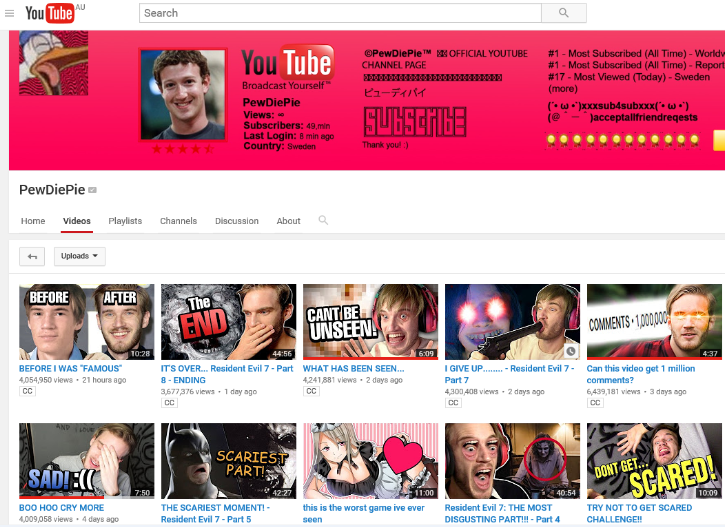This screenshot has height=527, width=725.
Task: Click the SAD! :(( video thumbnail
Action: 86,461
